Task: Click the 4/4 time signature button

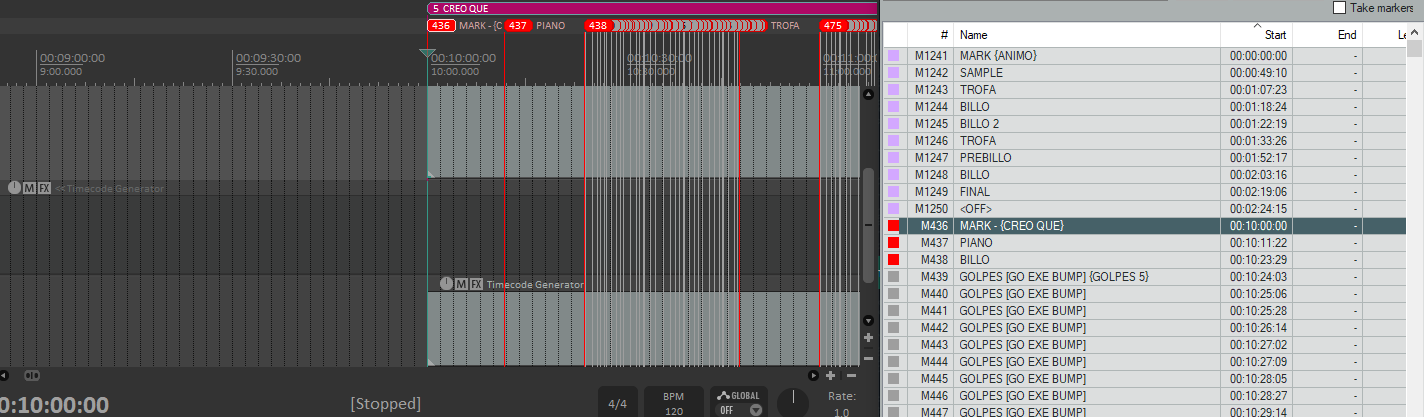Action: [618, 404]
